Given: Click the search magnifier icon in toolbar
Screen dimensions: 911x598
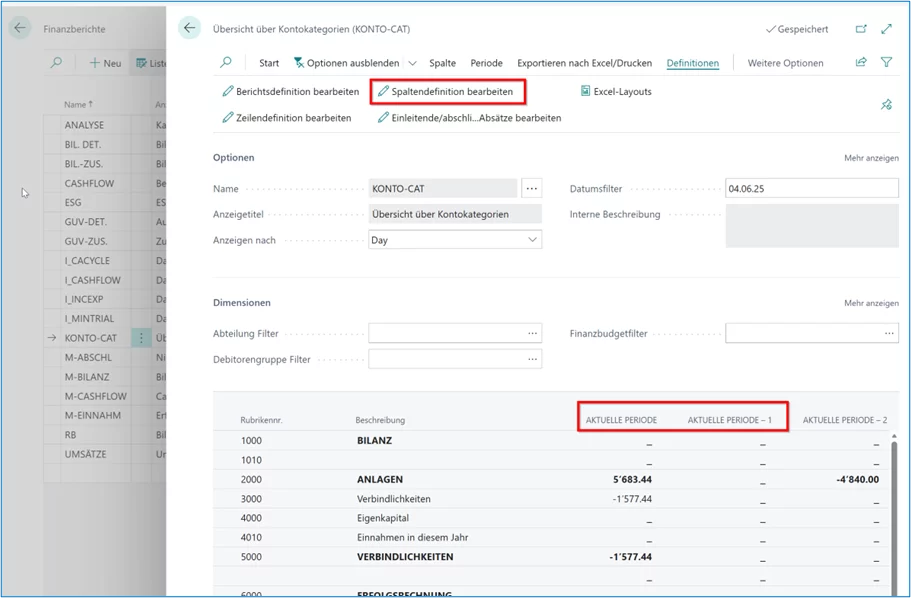Looking at the screenshot, I should click(x=227, y=62).
